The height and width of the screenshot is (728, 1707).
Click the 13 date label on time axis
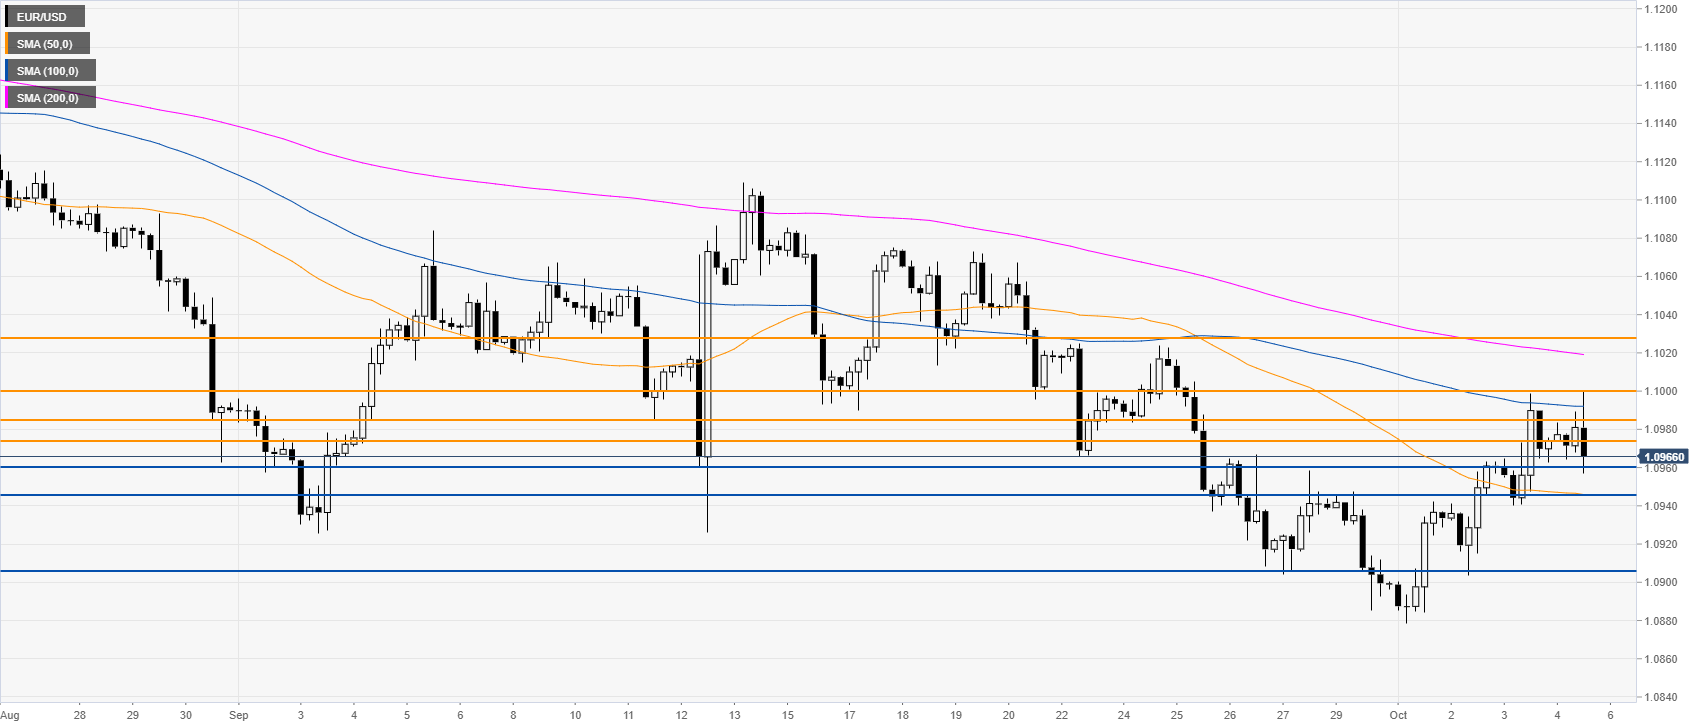[735, 715]
